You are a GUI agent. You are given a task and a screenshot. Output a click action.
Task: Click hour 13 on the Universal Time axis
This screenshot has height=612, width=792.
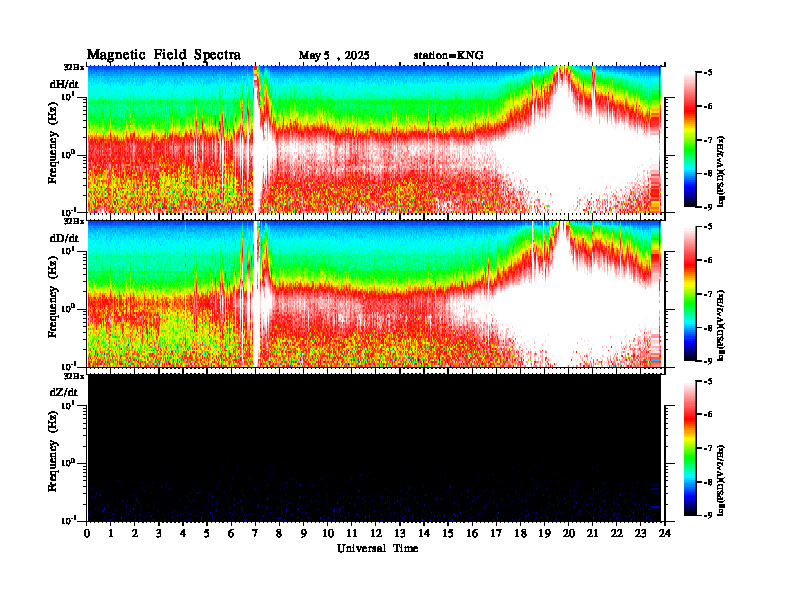(x=400, y=533)
